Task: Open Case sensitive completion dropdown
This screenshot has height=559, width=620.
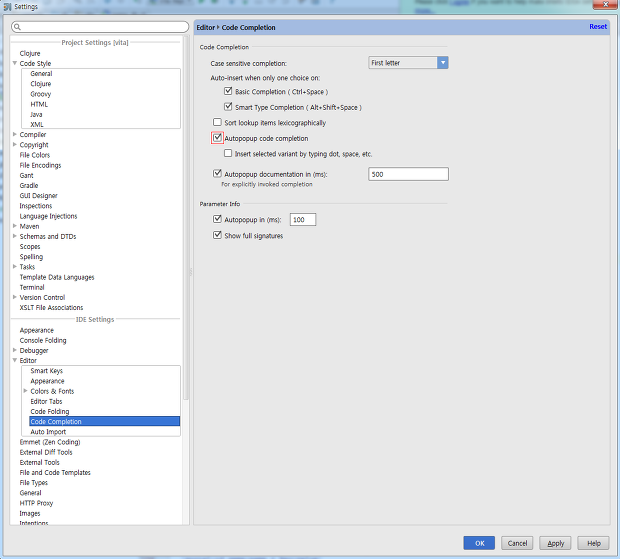Action: 408,63
